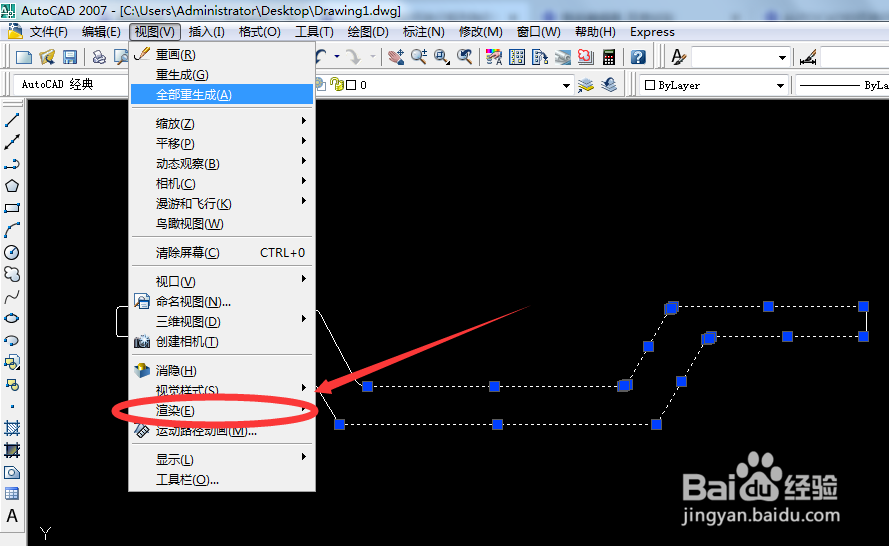Click the Plot print icon

pyautogui.click(x=99, y=57)
